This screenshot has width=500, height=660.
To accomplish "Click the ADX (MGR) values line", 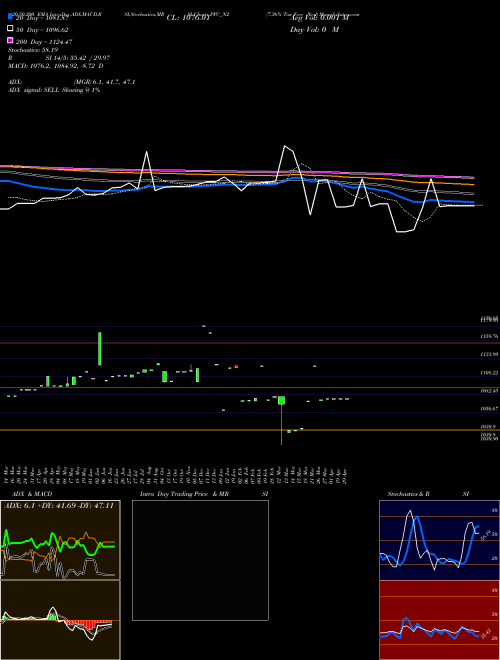I will [x=72, y=82].
